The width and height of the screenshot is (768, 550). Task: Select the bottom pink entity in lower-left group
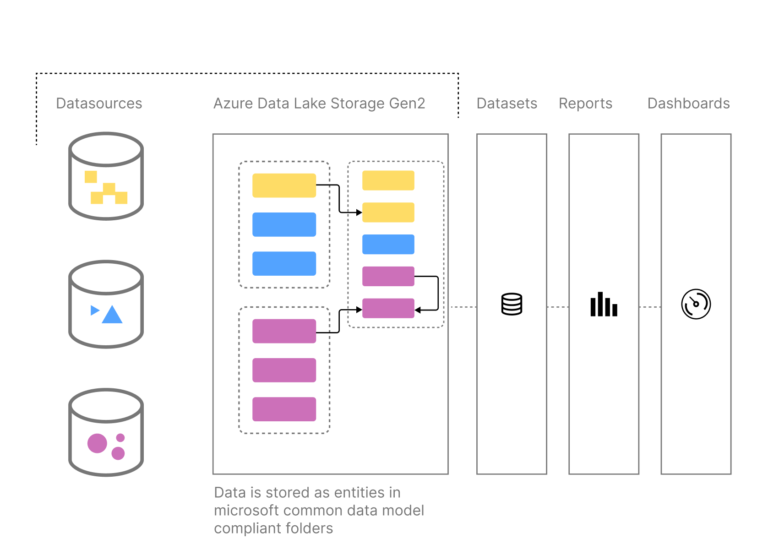coord(284,409)
